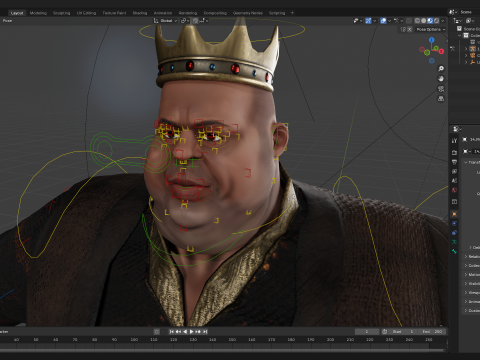This screenshot has width=480, height=360.
Task: Jump to the timeline end frame
Action: coord(205,332)
